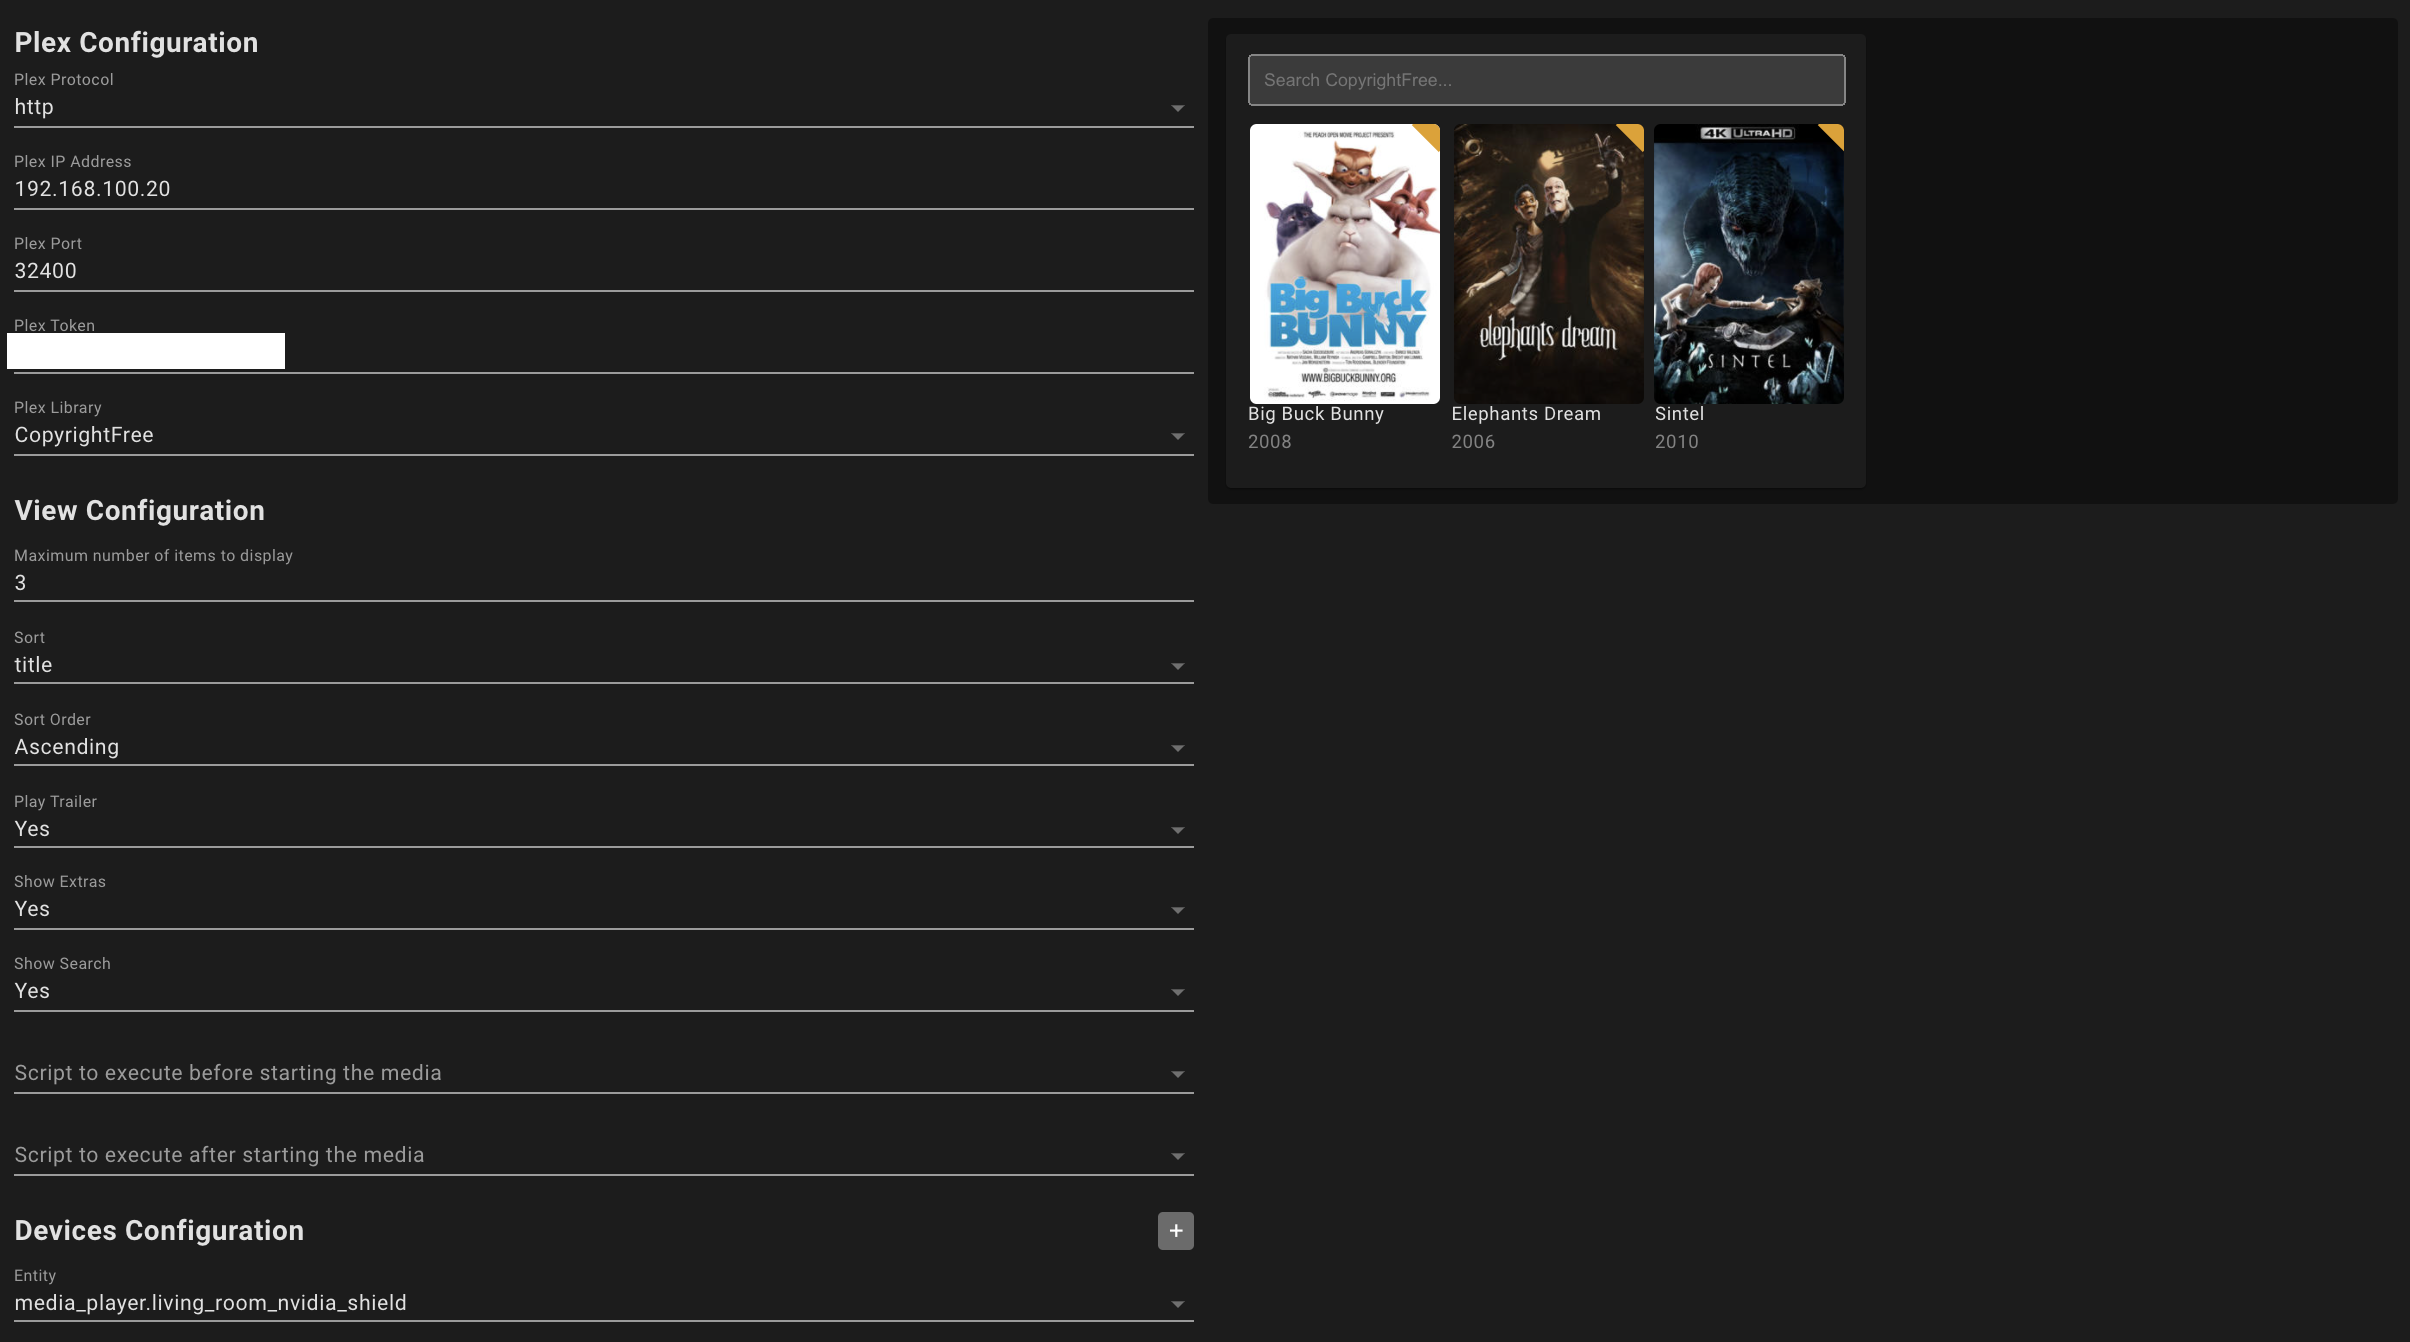Screen dimensions: 2410x1342
Task: Click the View Configuration heading
Action: 139,511
